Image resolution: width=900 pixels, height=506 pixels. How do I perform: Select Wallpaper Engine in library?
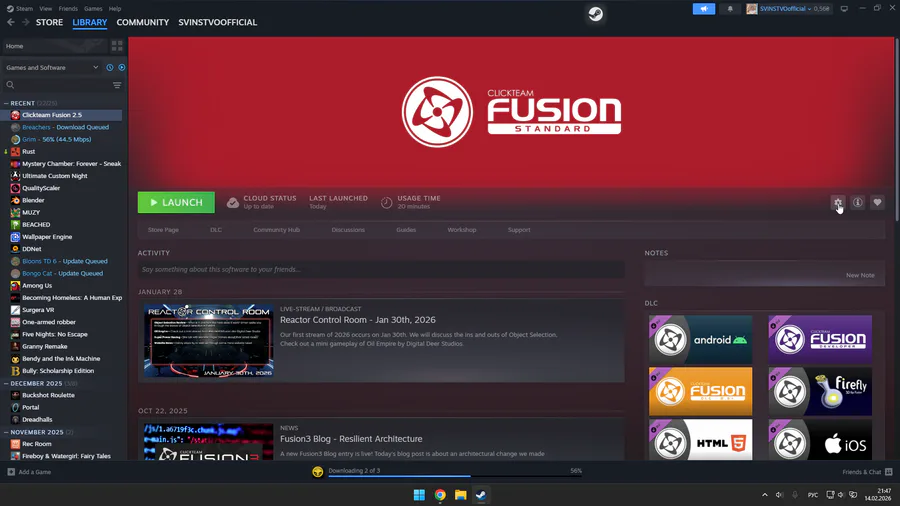pos(47,237)
